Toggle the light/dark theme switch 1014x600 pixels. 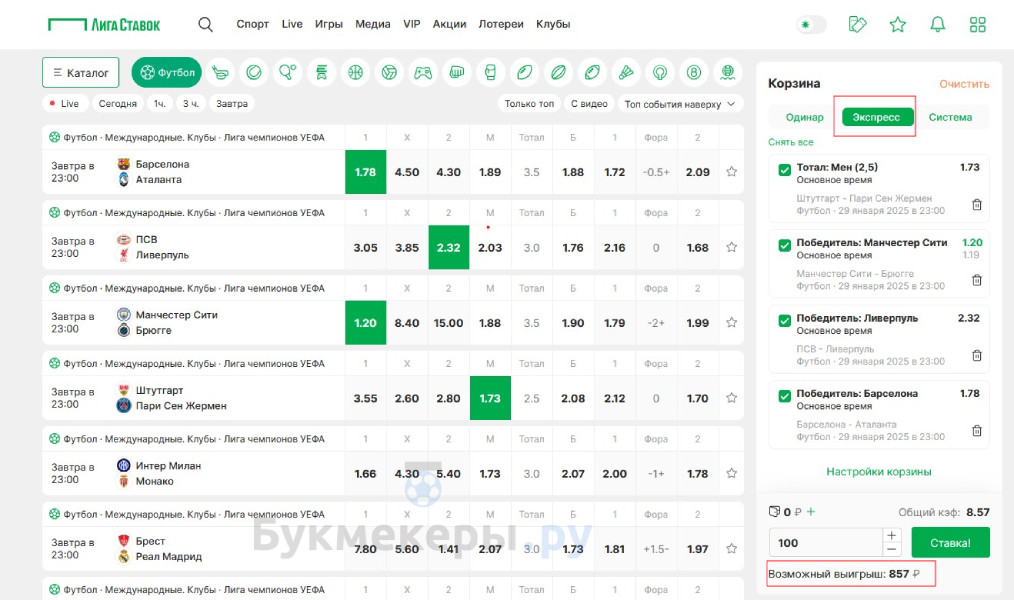[811, 24]
